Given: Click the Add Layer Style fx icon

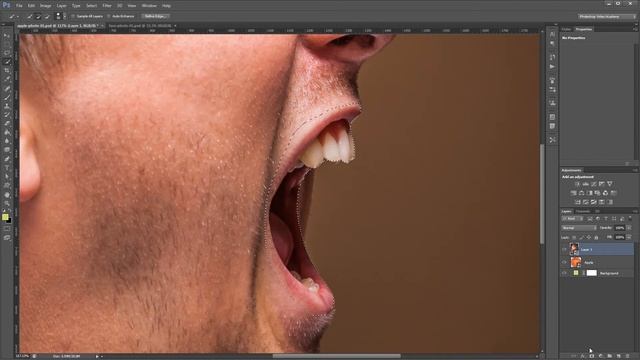Looking at the screenshot, I should [582, 356].
